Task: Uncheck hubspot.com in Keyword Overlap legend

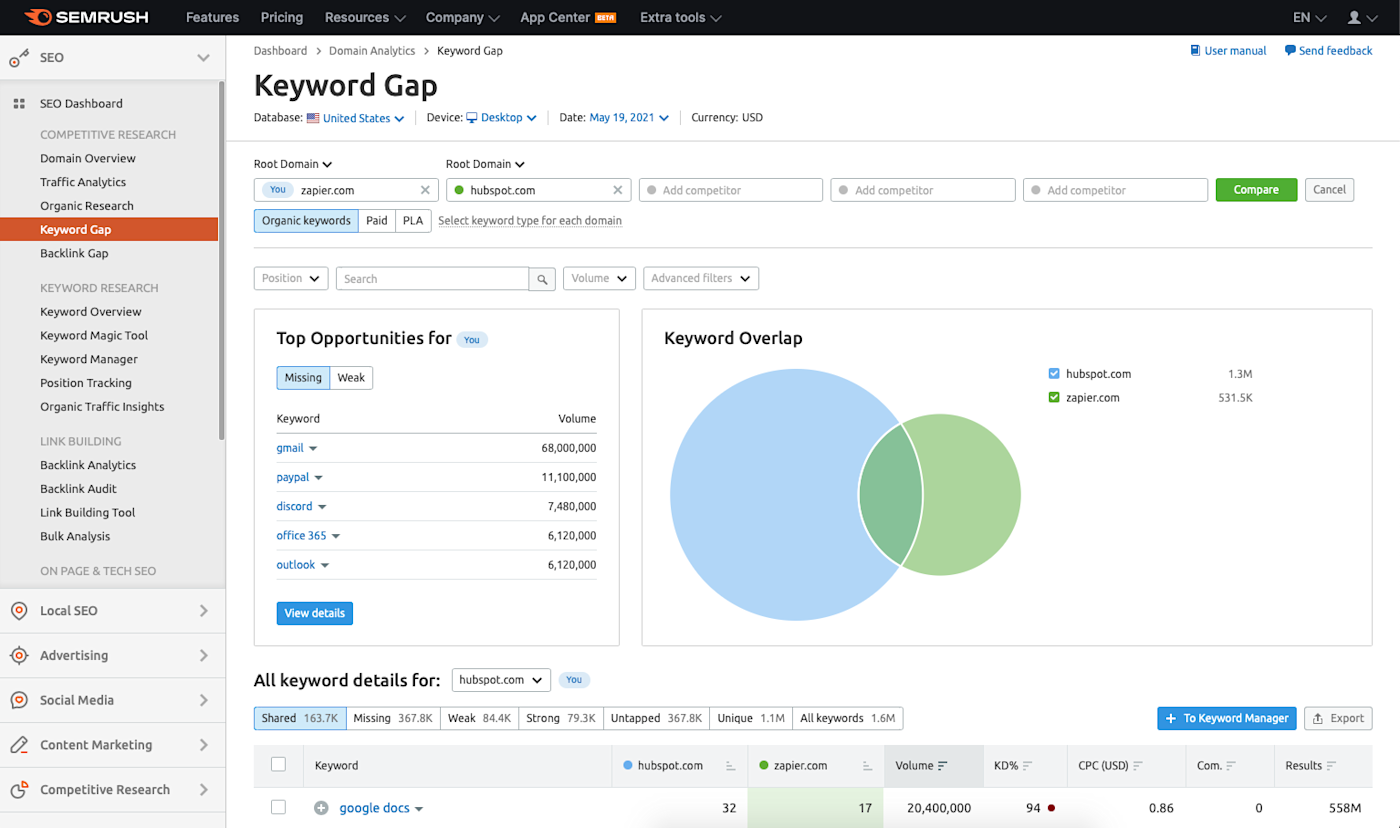Action: 1054,374
